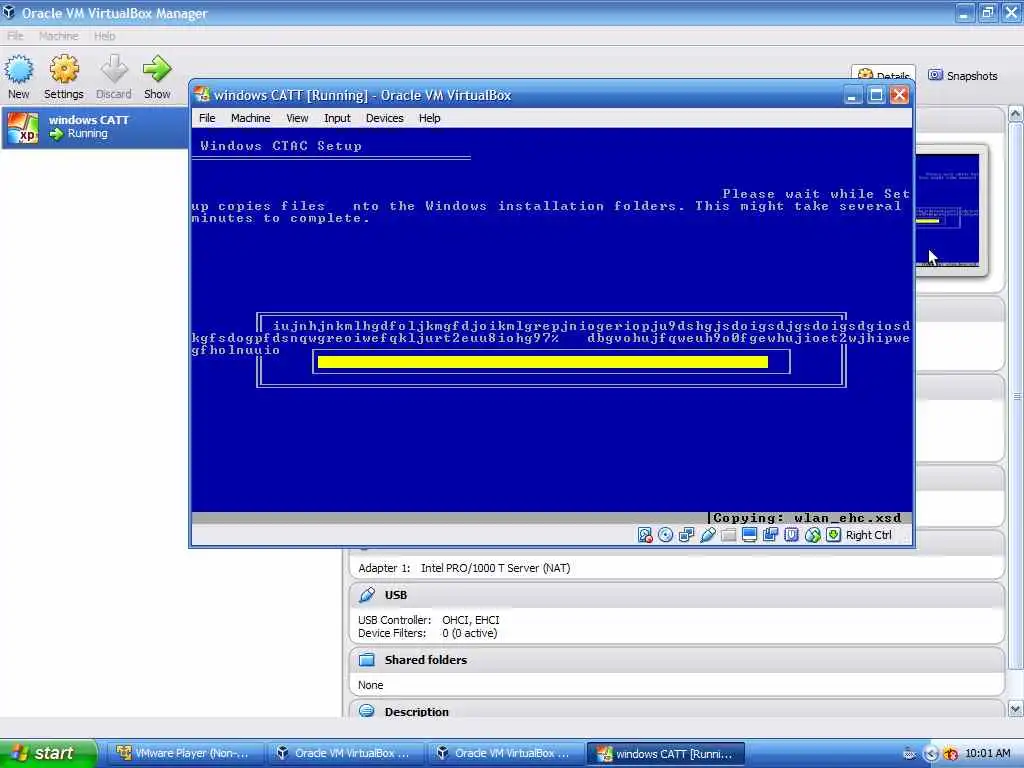Click the display monitor indicator icon

pos(749,535)
